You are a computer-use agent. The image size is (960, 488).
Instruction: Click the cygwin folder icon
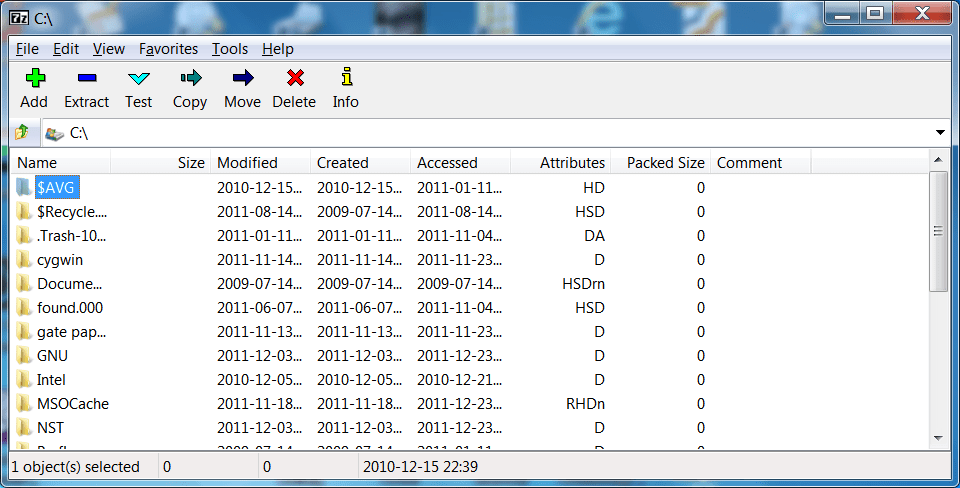tap(24, 259)
